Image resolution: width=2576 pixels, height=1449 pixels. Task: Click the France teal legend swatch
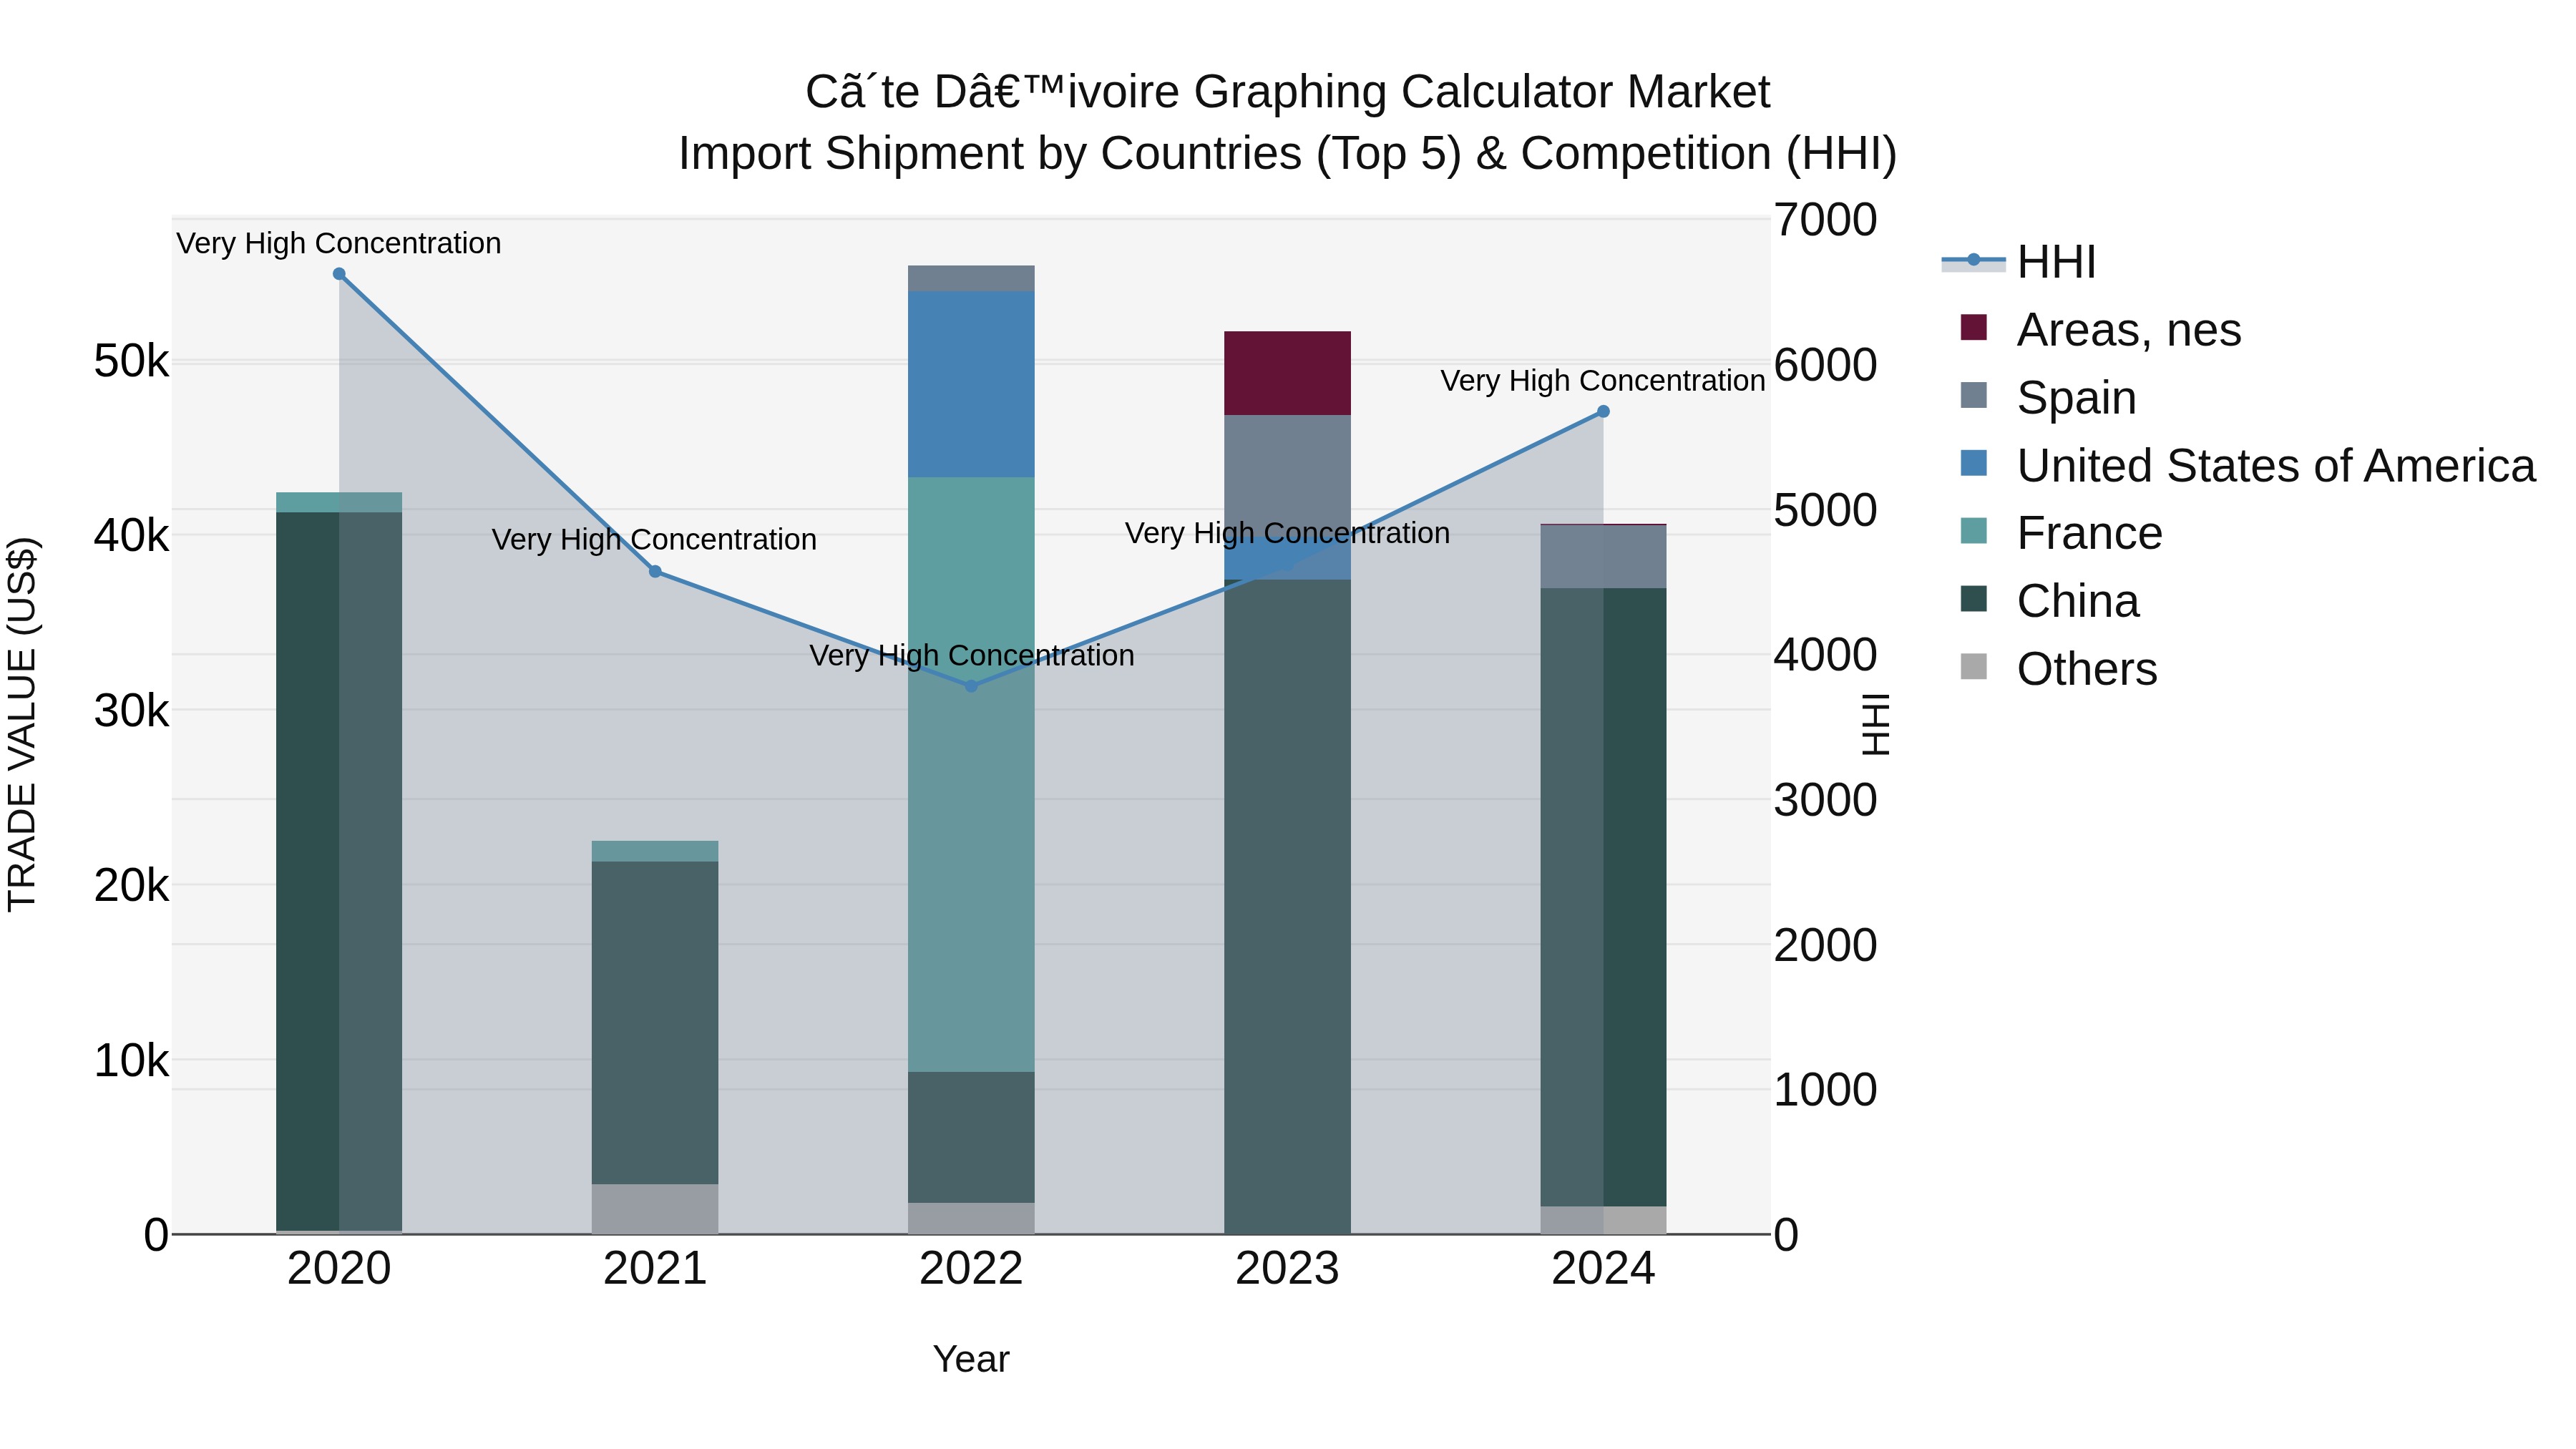pos(1974,530)
